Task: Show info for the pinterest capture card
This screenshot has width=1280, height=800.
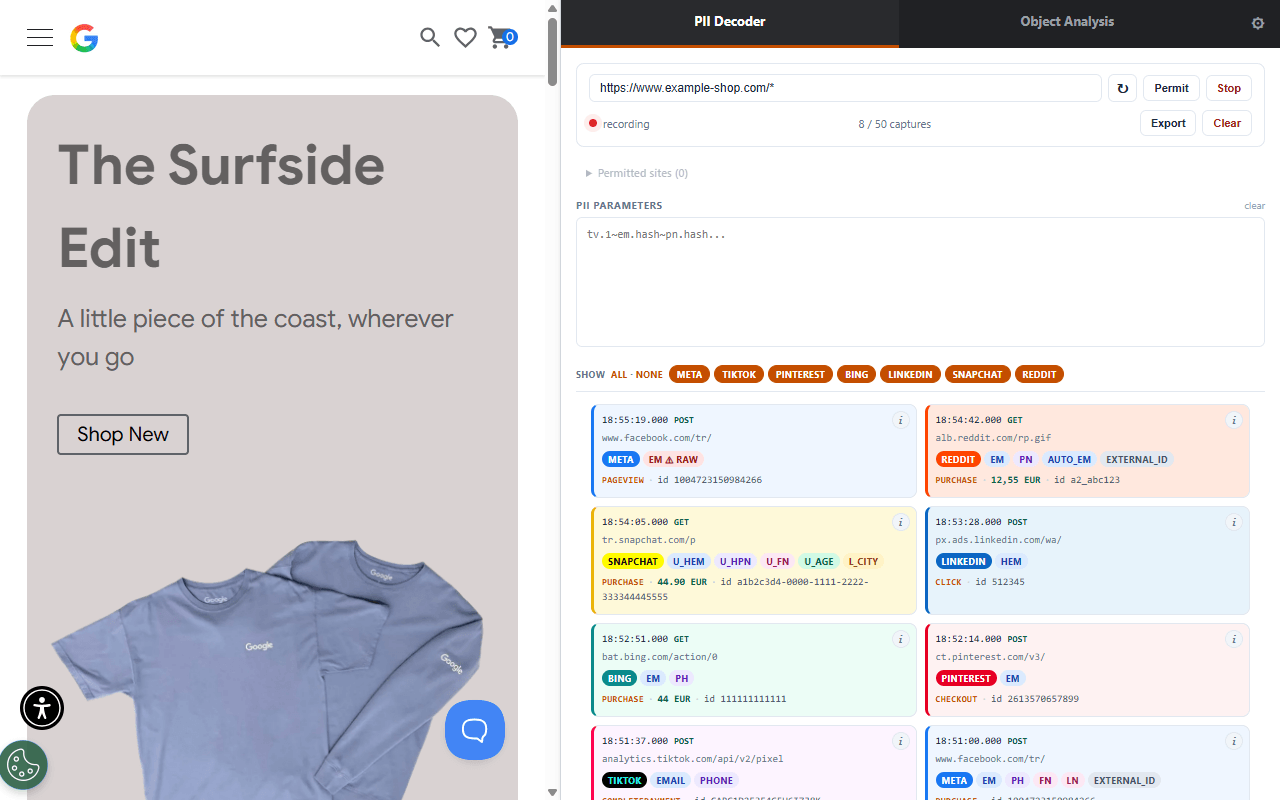Action: point(1234,639)
